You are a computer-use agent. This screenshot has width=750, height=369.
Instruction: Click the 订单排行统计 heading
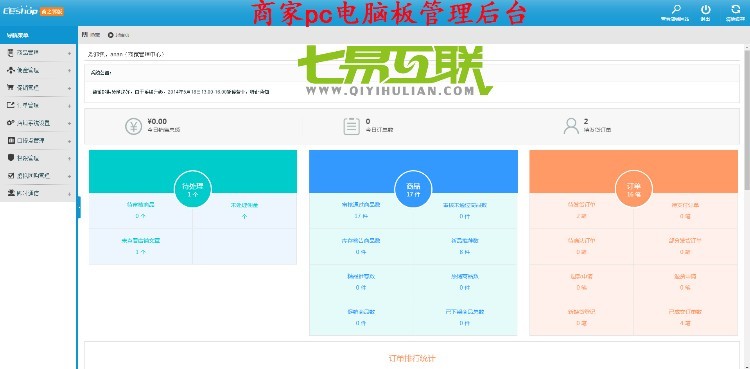(412, 358)
